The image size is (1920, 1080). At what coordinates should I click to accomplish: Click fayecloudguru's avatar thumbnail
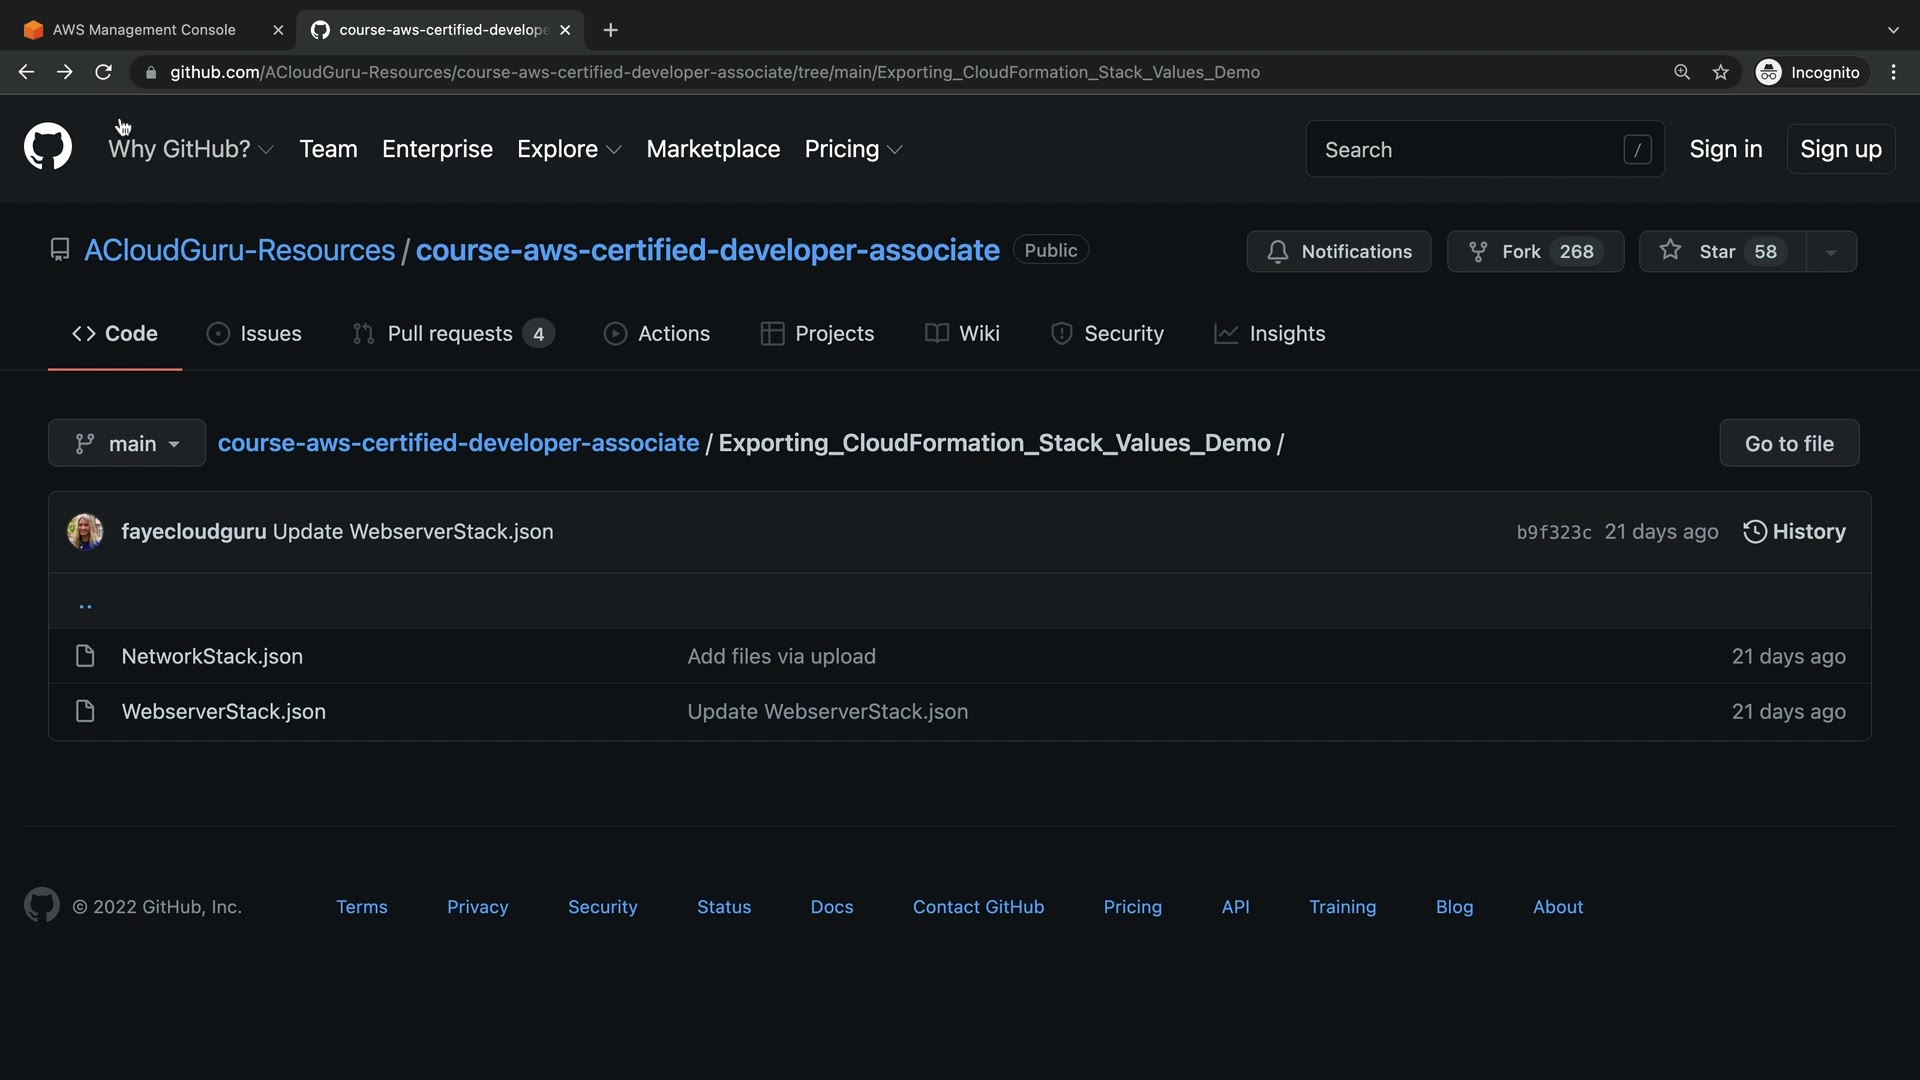tap(85, 532)
